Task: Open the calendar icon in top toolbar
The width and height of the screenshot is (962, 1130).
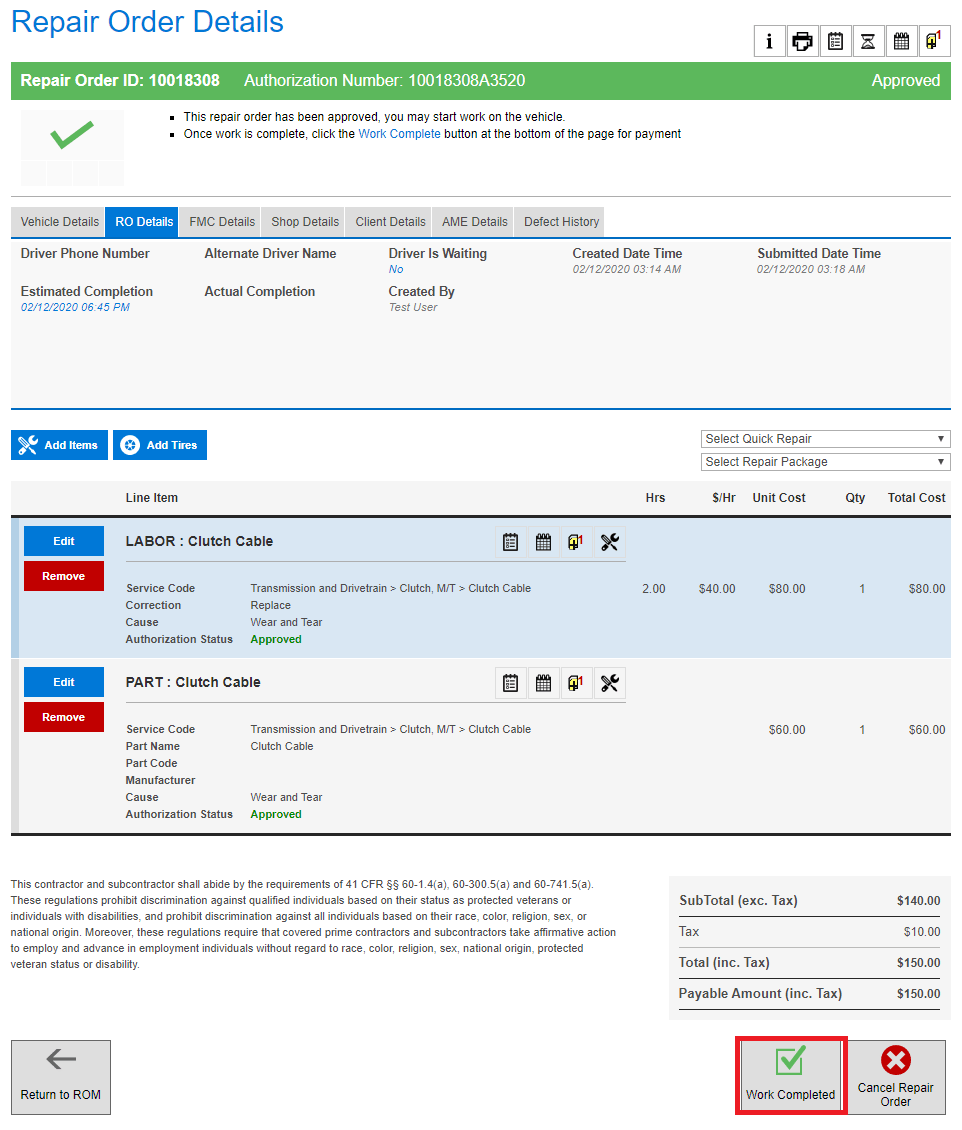Action: click(901, 41)
